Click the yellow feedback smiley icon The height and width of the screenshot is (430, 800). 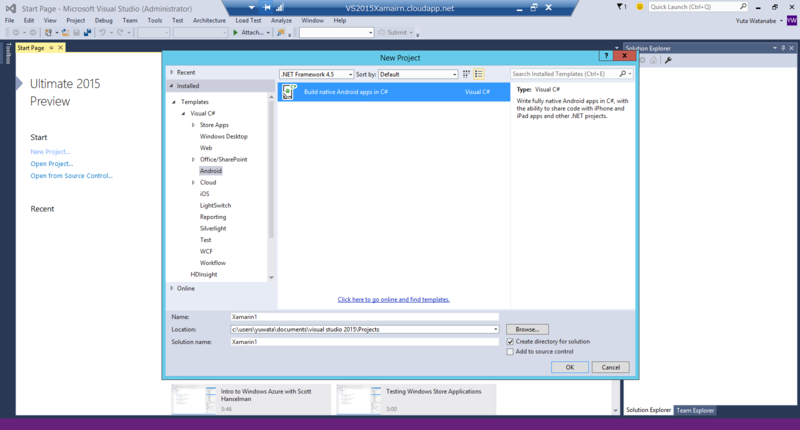pyautogui.click(x=639, y=7)
